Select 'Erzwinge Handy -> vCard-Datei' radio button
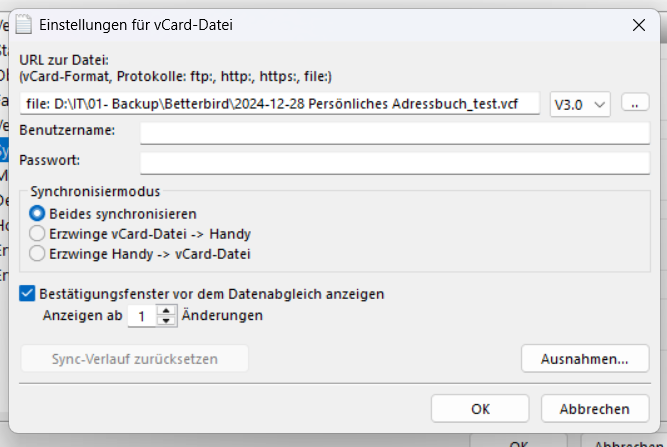Image resolution: width=667 pixels, height=447 pixels. tap(38, 254)
